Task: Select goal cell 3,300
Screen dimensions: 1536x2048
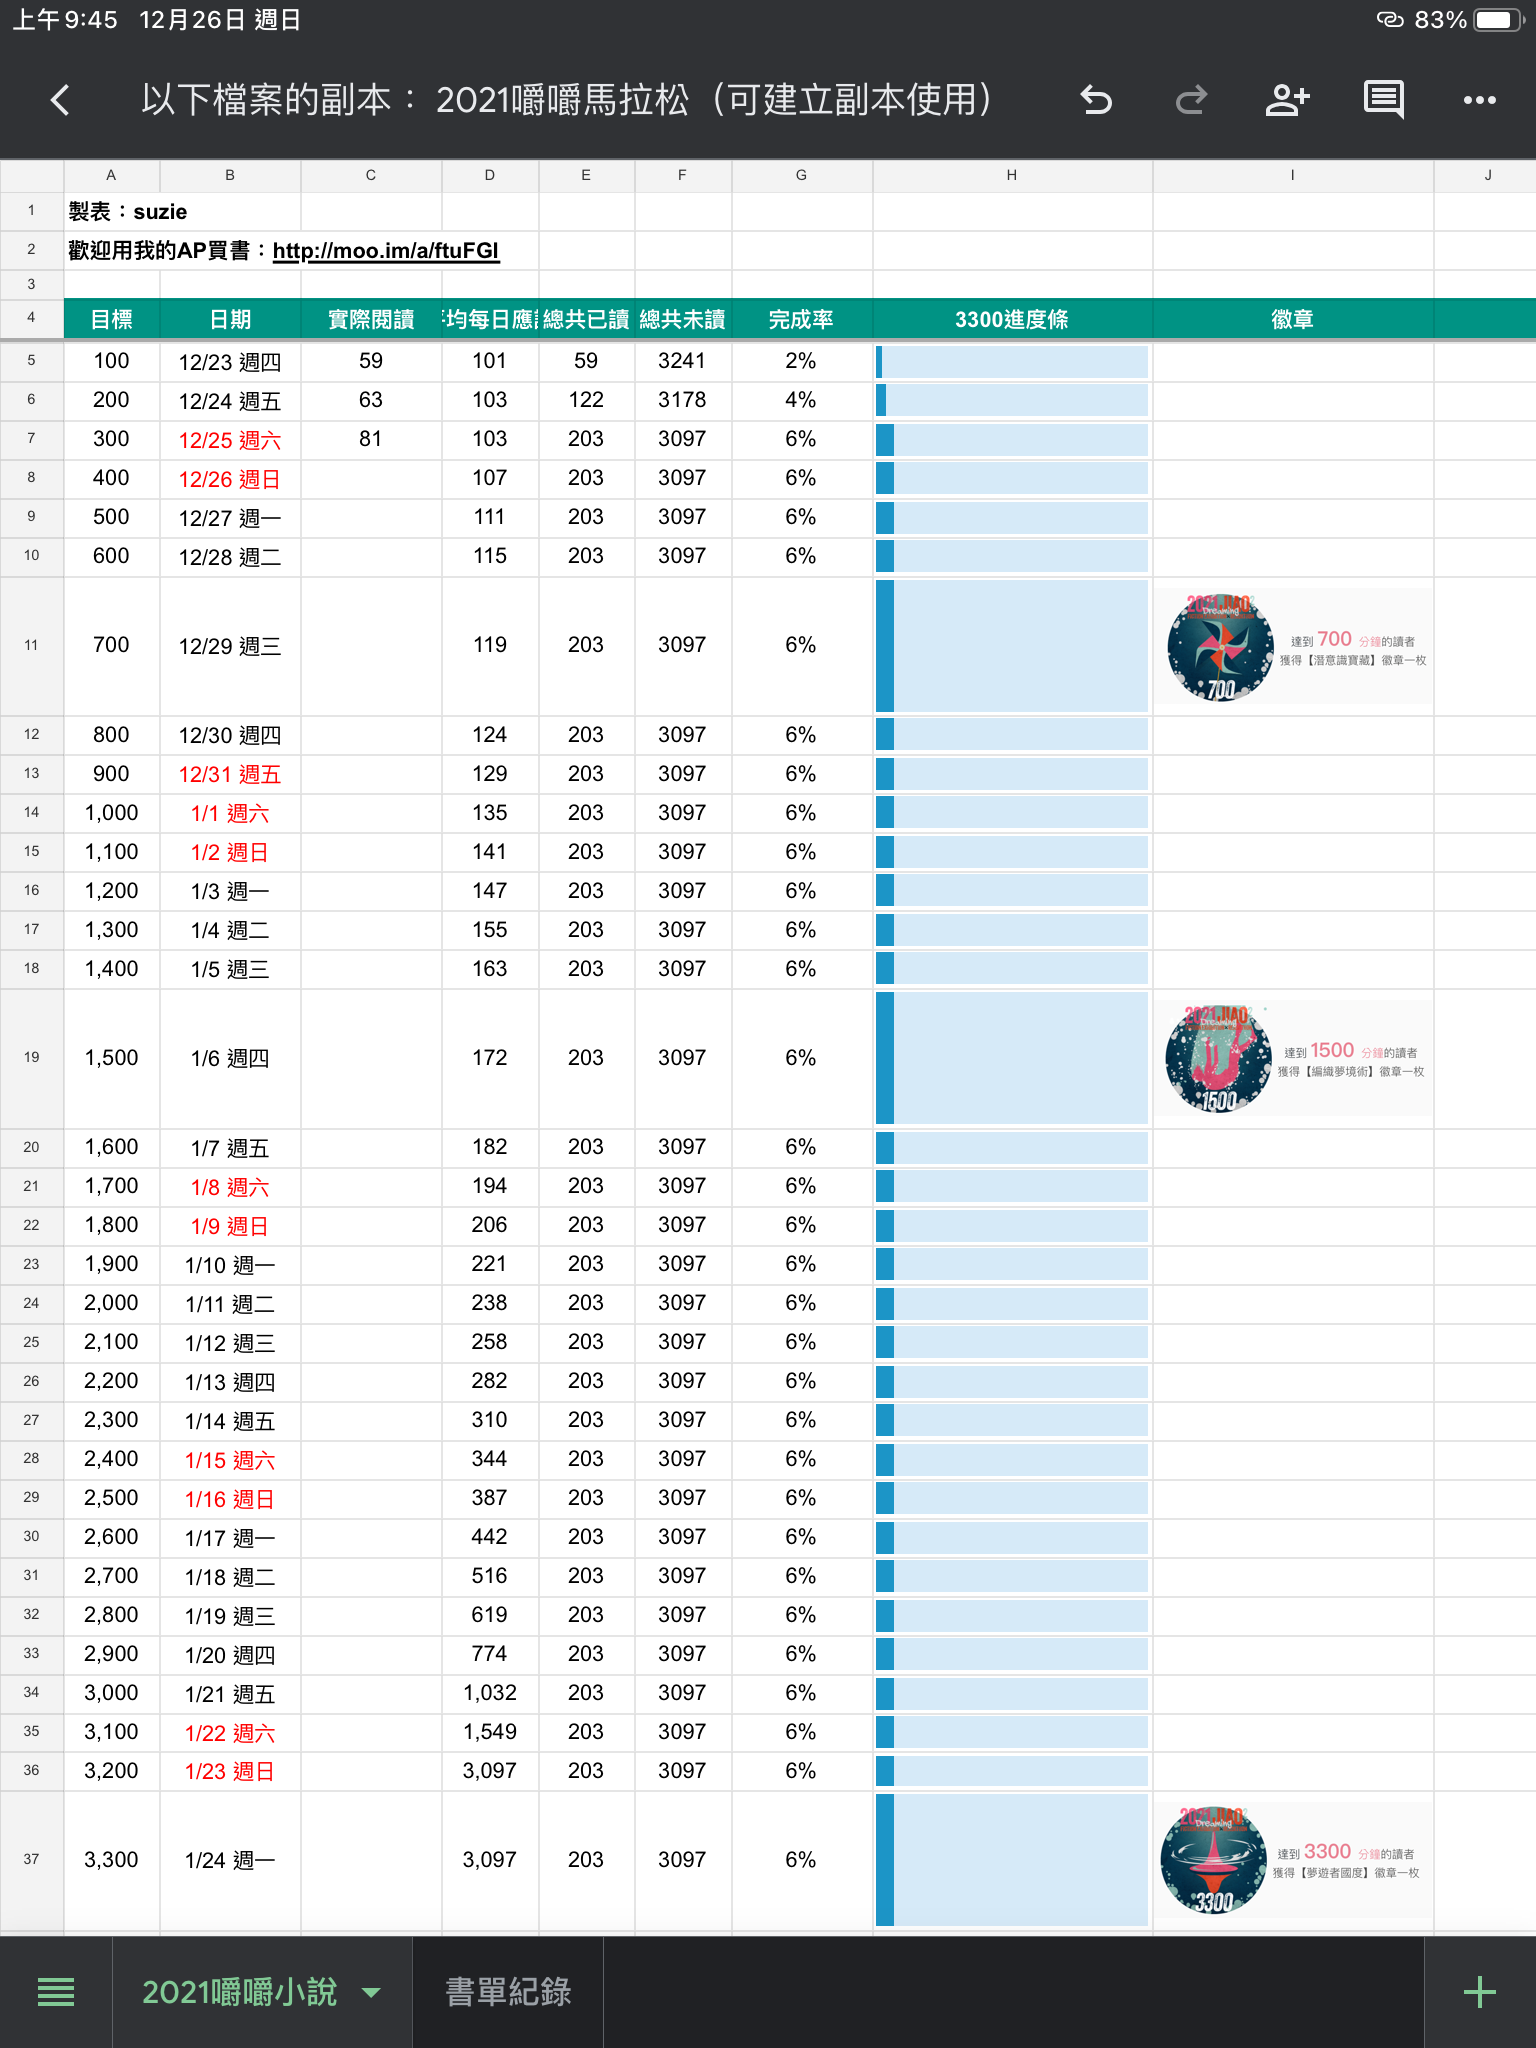Action: coord(111,1860)
